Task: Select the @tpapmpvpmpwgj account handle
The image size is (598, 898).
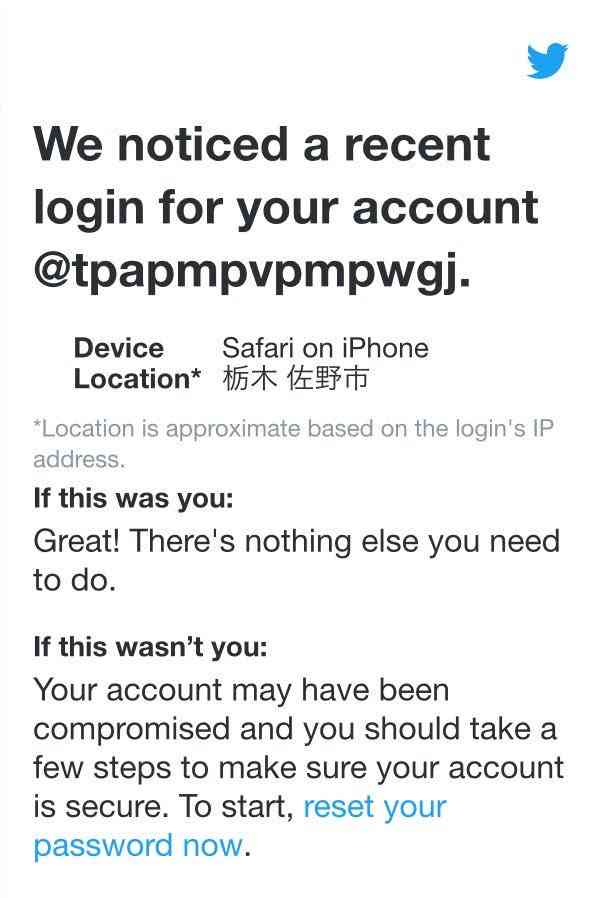Action: click(x=253, y=270)
